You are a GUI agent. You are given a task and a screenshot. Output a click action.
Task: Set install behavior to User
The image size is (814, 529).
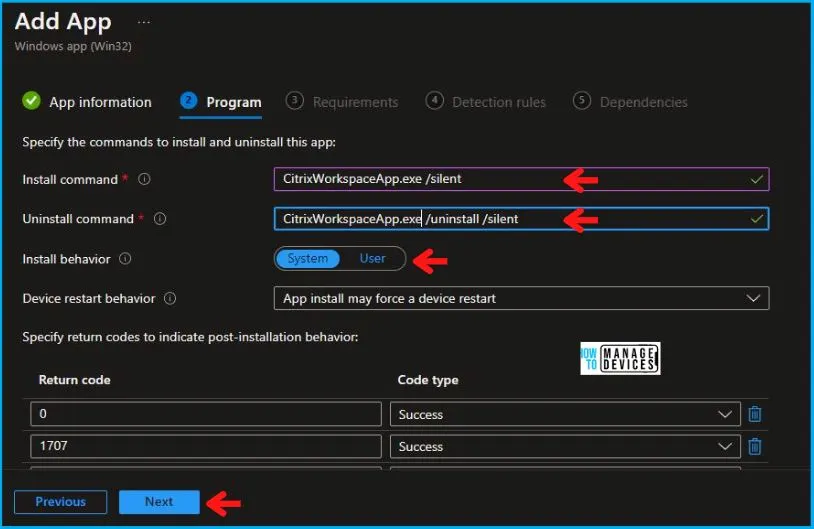coord(372,259)
